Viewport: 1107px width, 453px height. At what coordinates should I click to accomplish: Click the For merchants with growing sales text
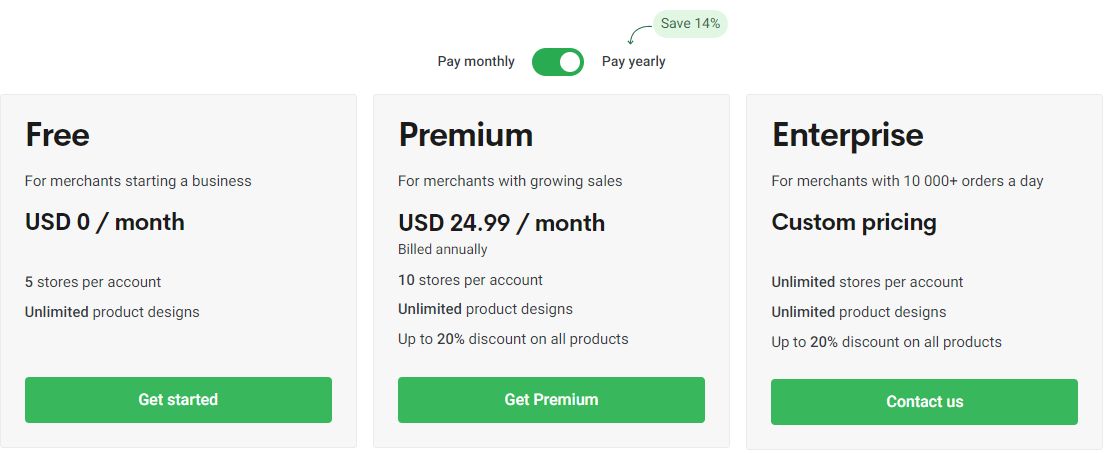click(x=510, y=181)
